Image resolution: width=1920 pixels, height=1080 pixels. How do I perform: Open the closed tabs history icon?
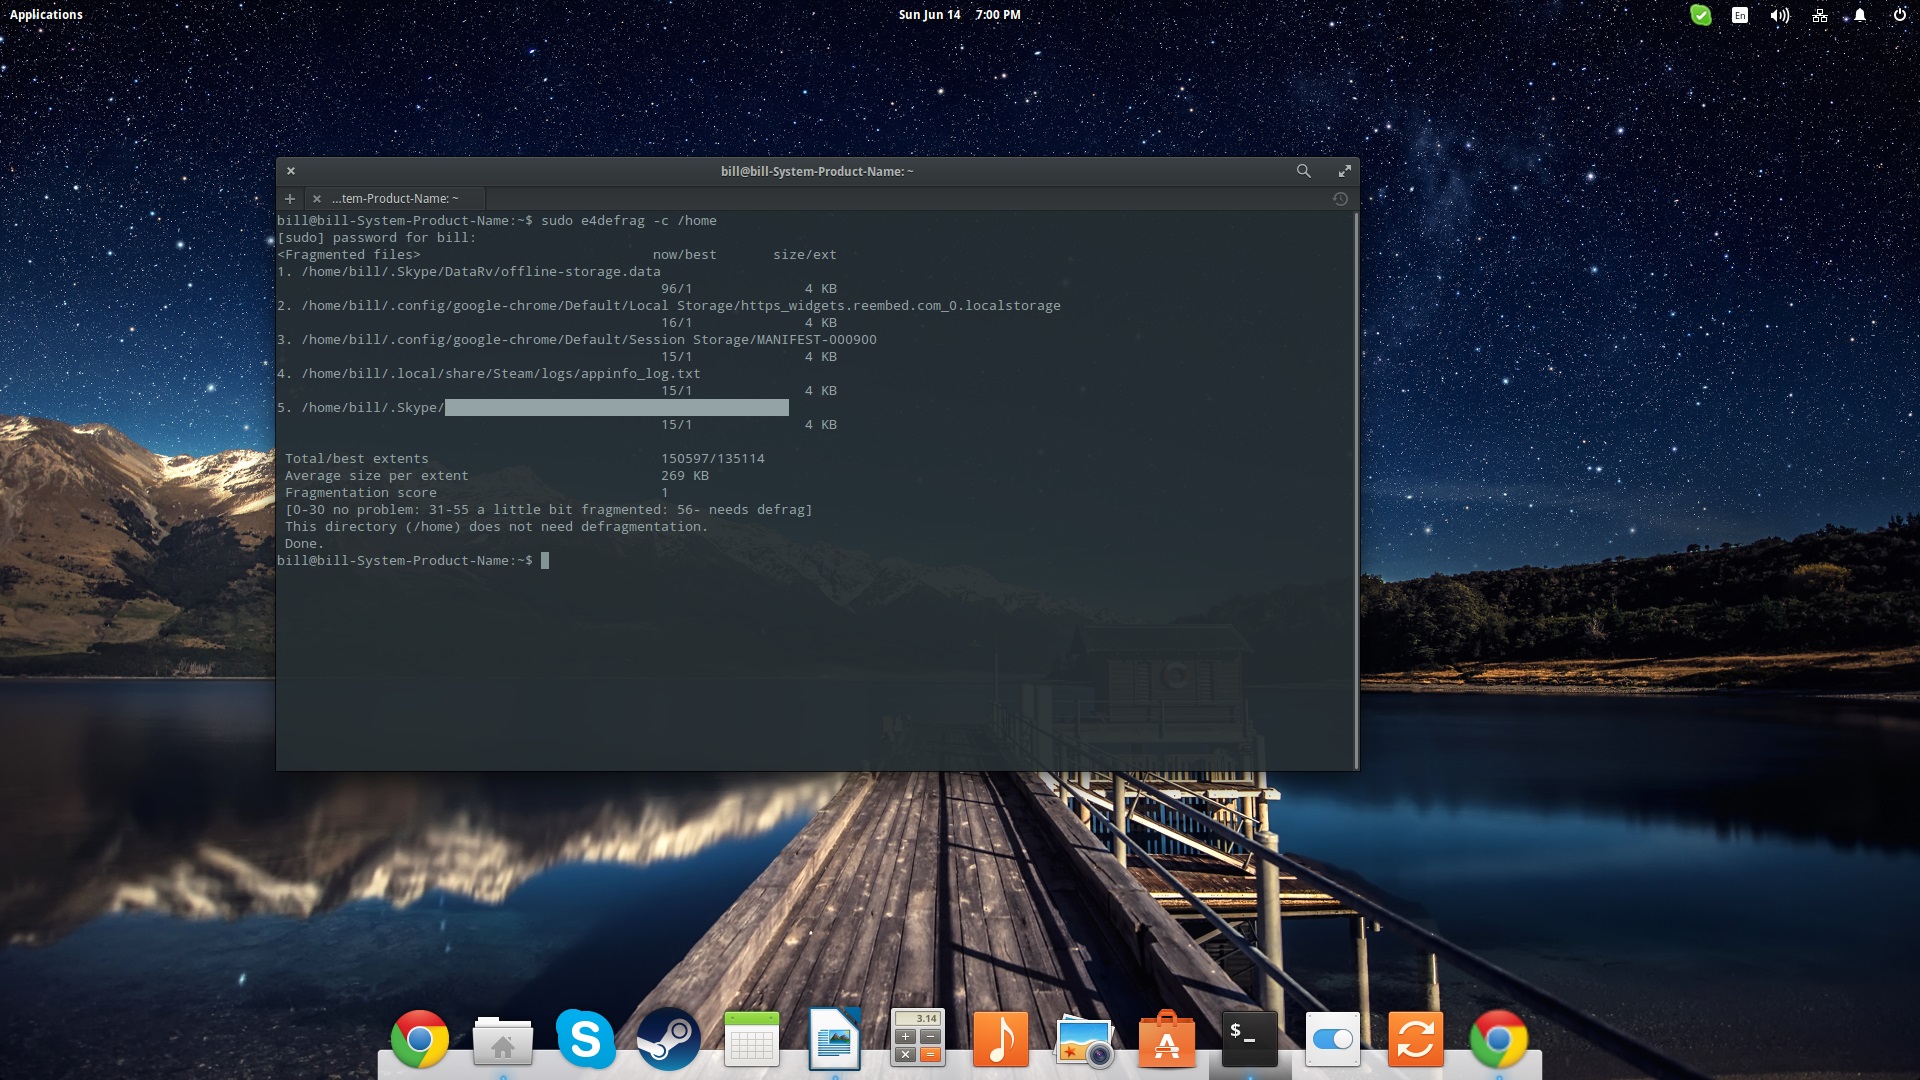point(1340,198)
